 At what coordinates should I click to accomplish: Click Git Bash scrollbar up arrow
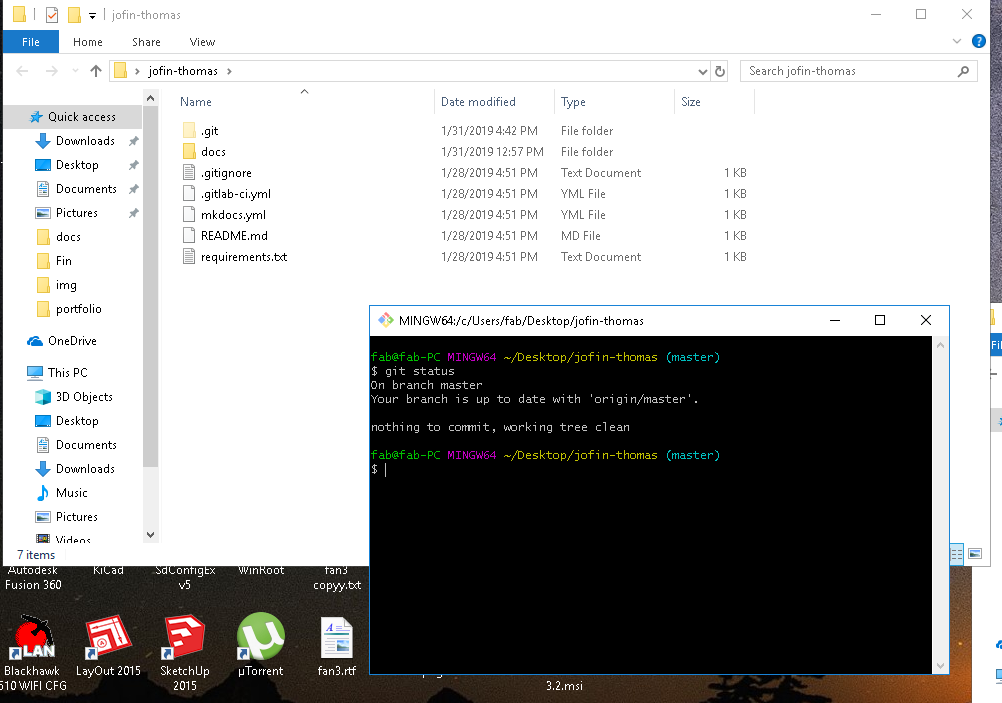[x=940, y=345]
